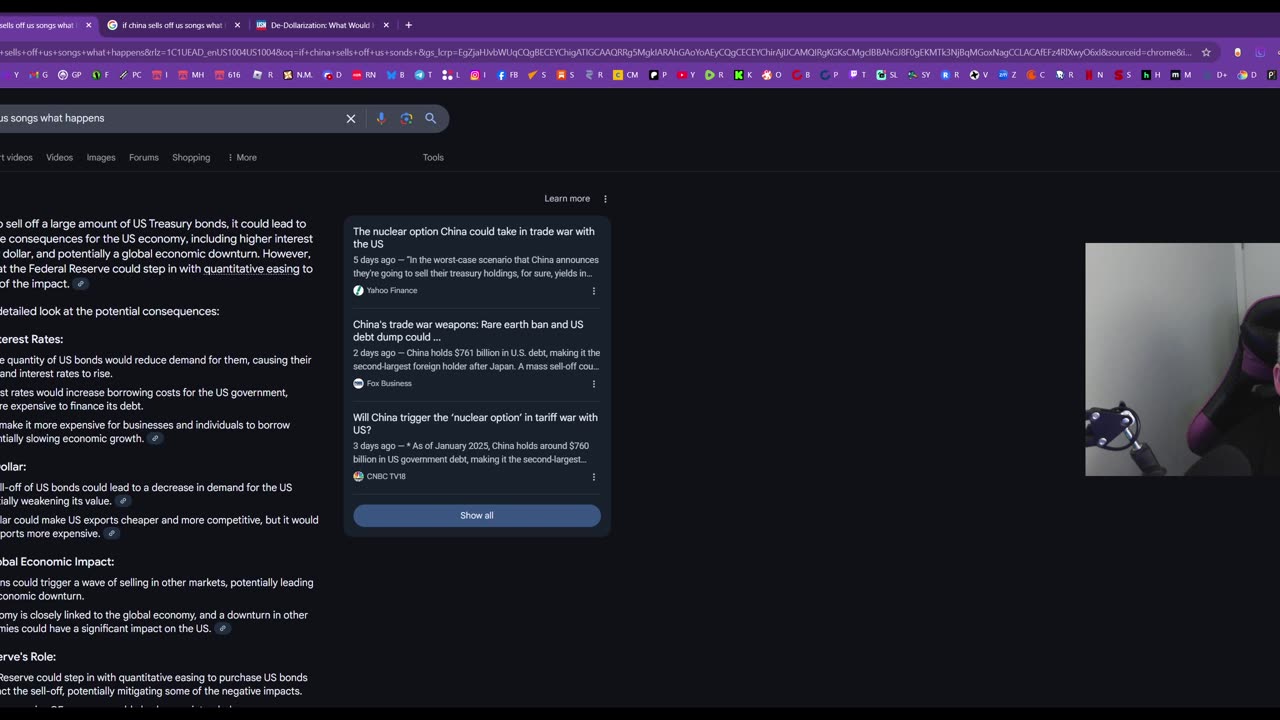Open the 'F' bookmark

(101, 74)
